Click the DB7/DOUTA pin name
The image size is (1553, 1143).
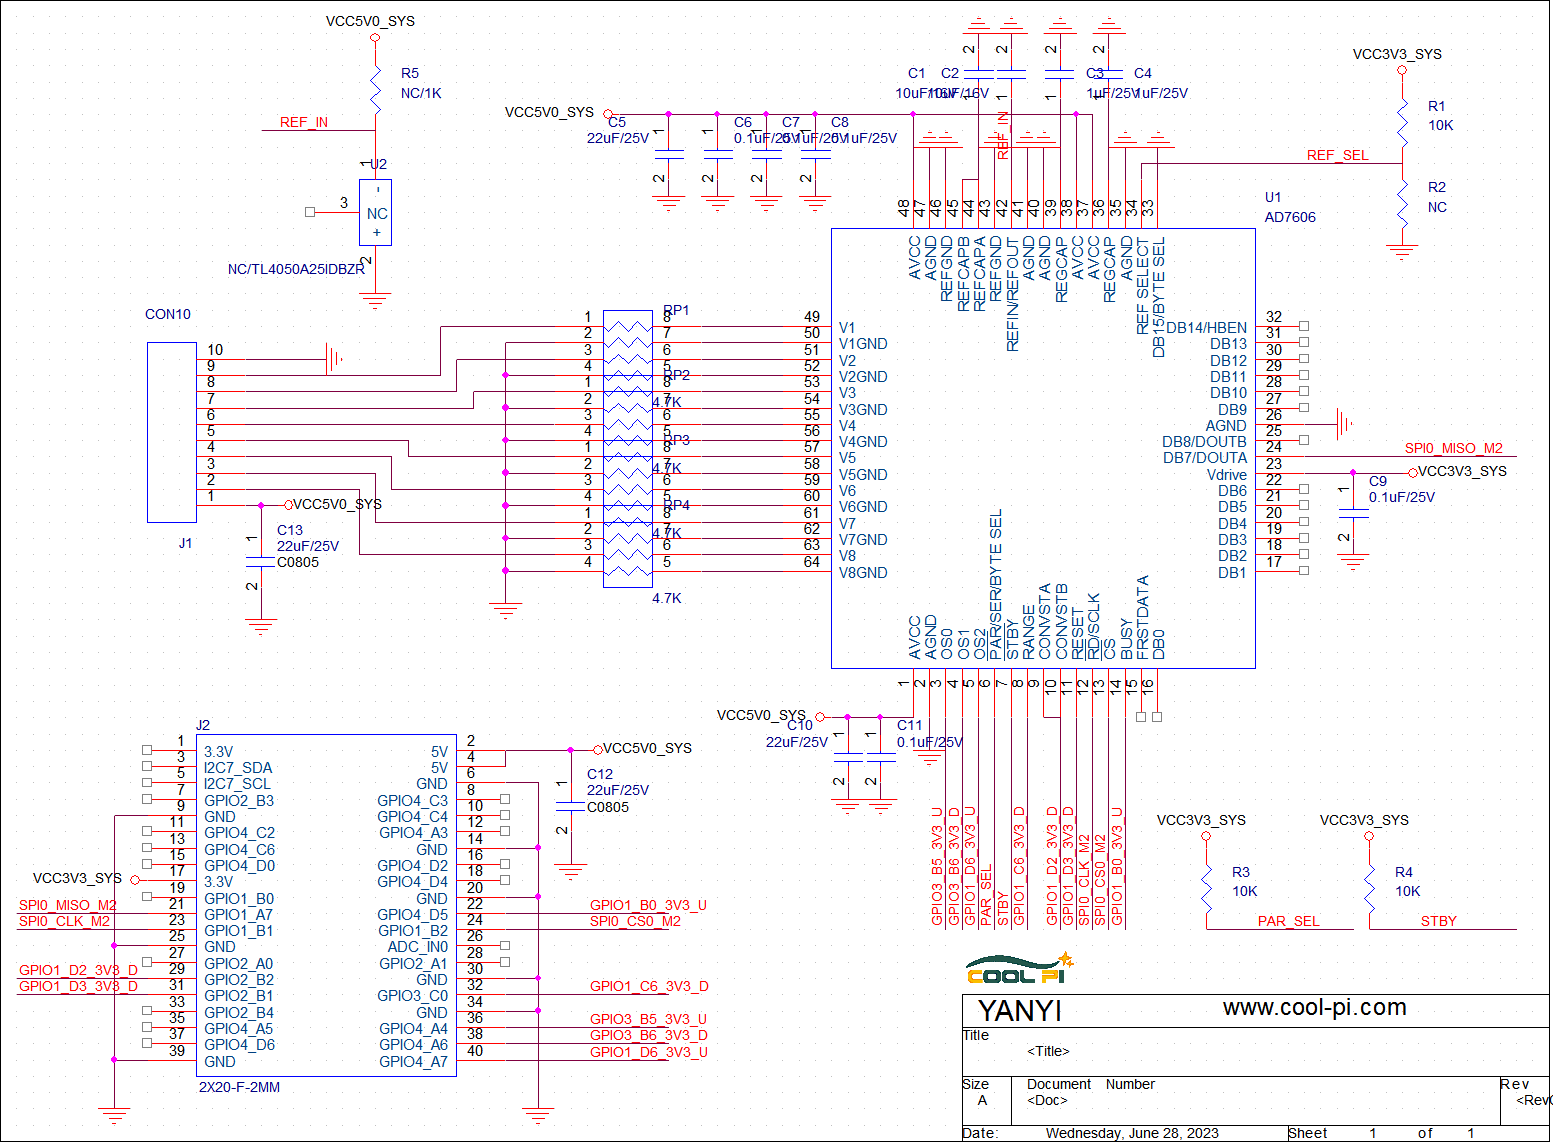1205,458
